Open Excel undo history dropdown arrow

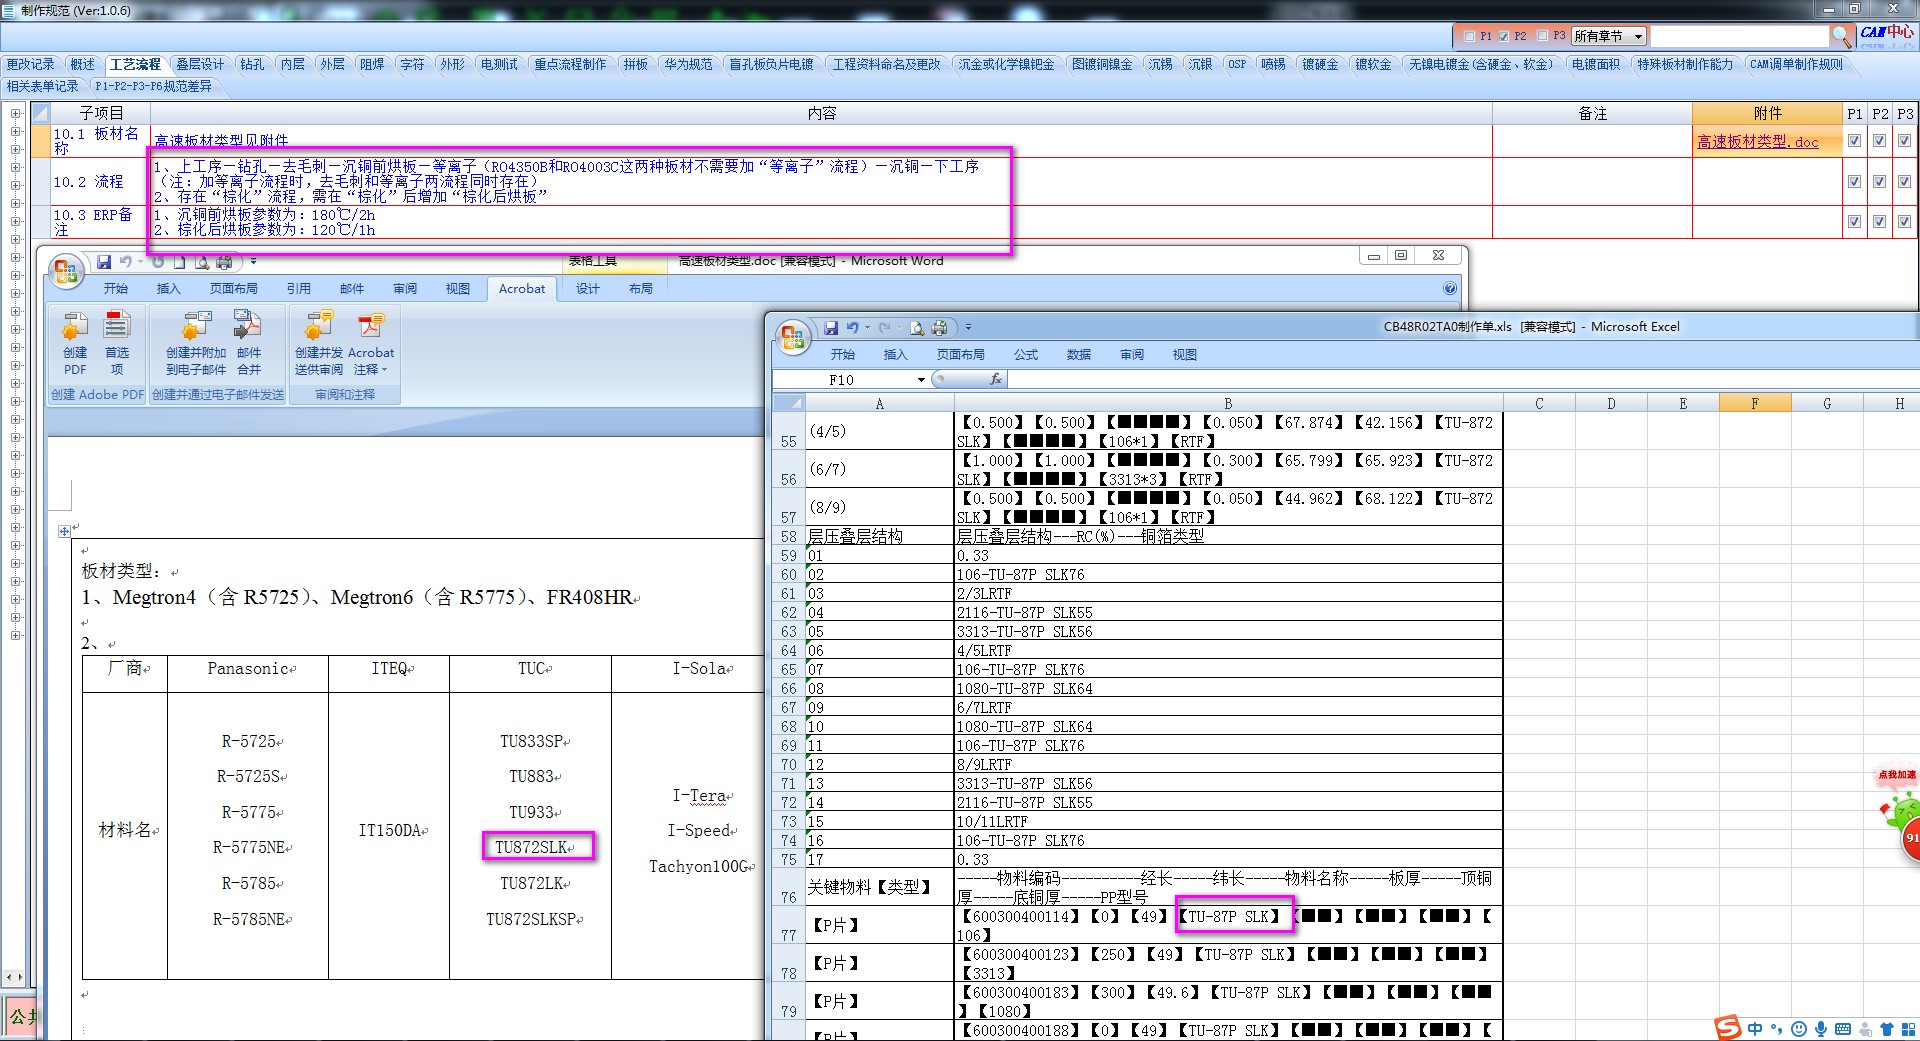point(867,328)
